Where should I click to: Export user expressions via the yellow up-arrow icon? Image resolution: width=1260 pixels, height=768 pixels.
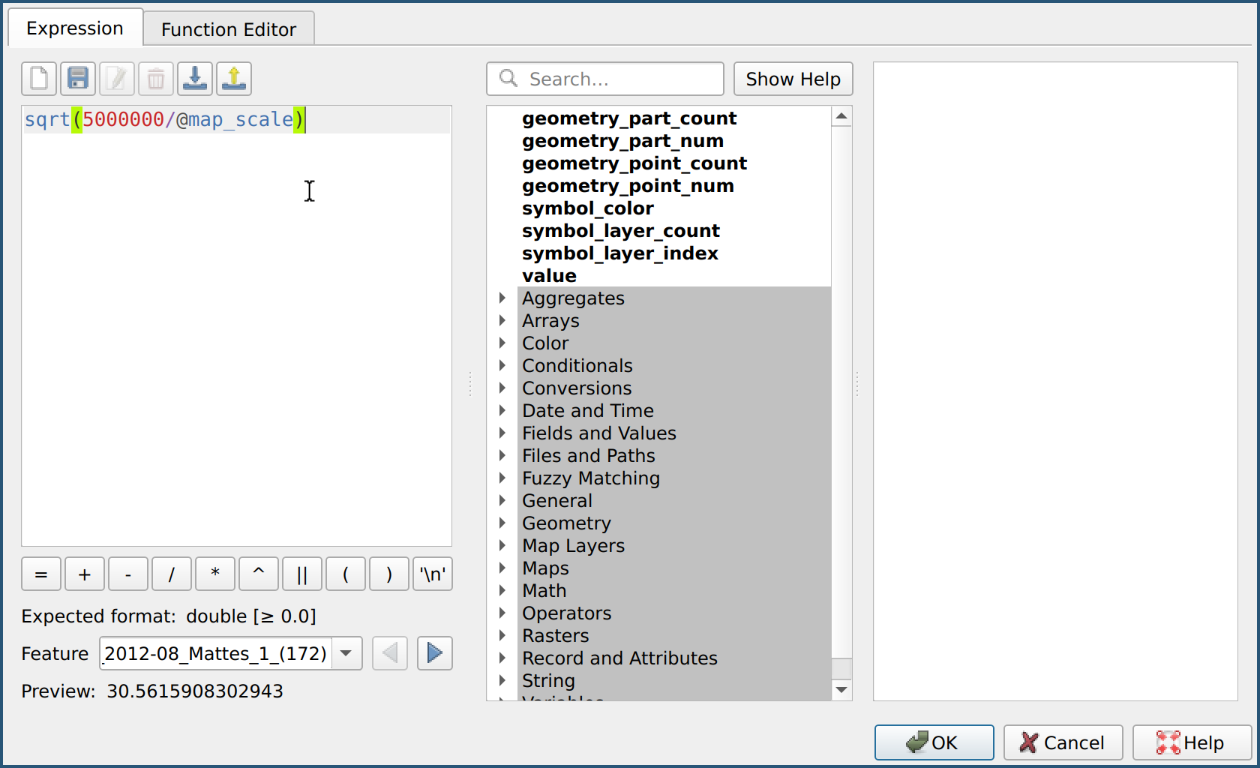coord(233,78)
